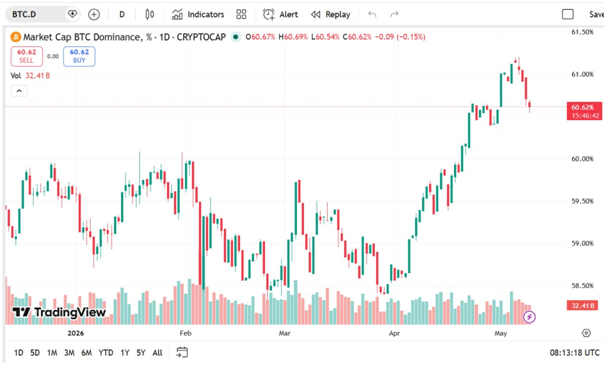Screen dimensions: 606x371
Task: Open the Indicators menu
Action: tap(198, 15)
